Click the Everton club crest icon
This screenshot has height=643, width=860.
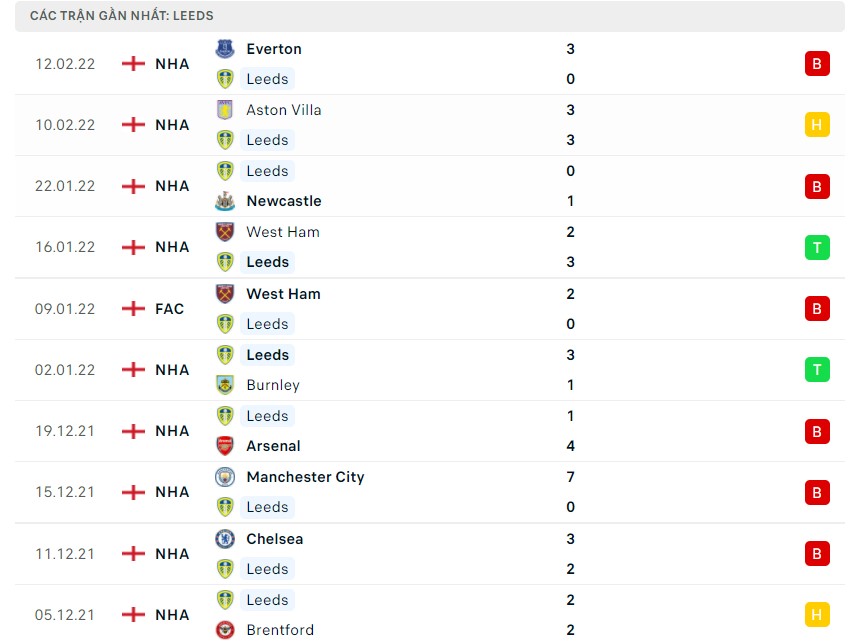click(x=225, y=49)
